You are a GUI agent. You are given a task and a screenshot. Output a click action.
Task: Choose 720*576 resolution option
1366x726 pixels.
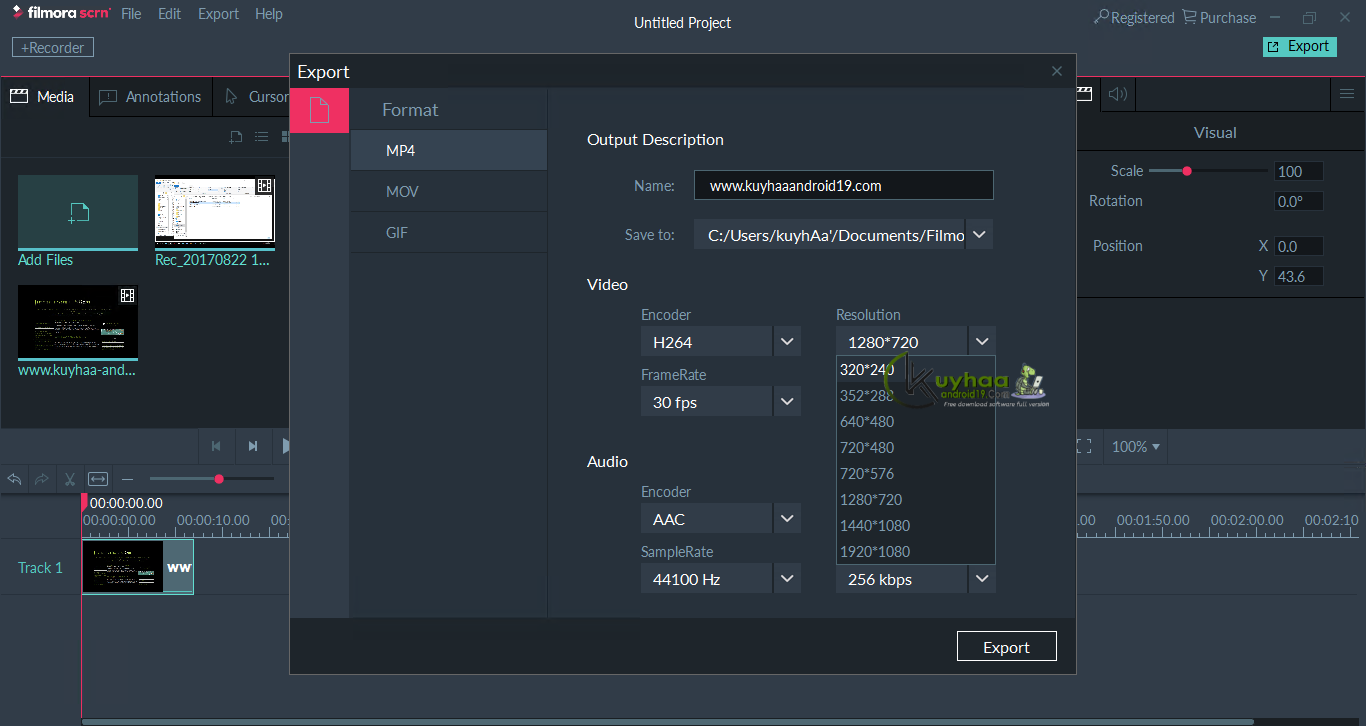916,473
